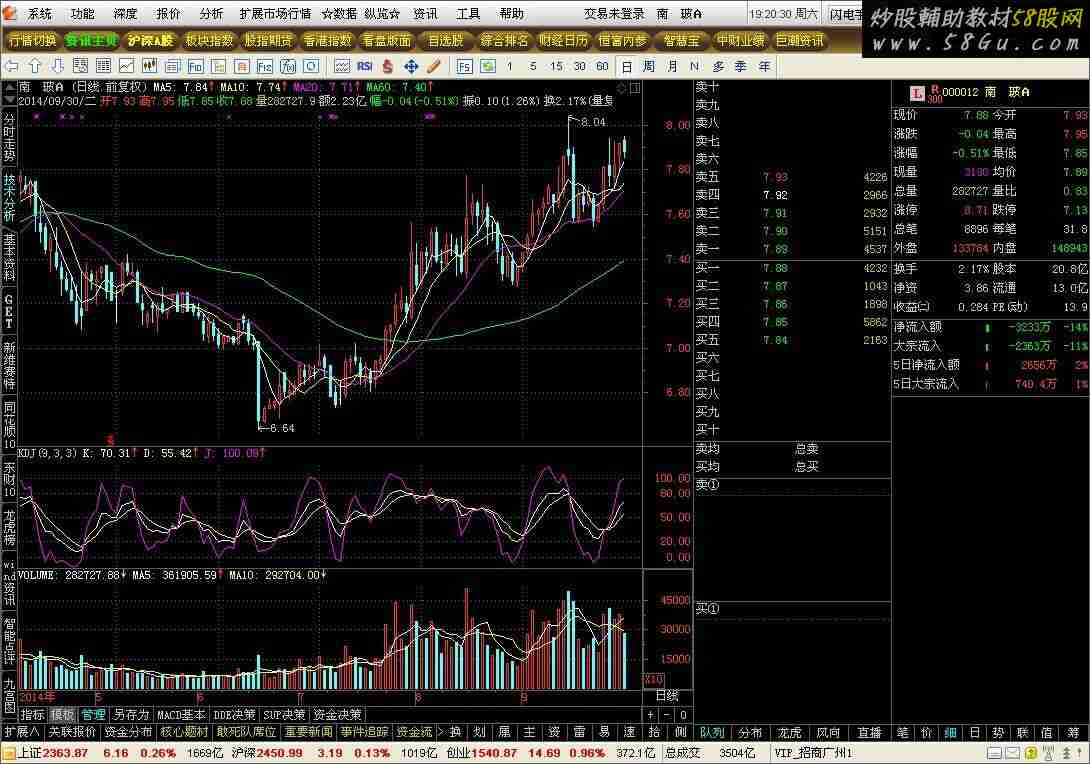Switch to yearly 年 period
Image resolution: width=1090 pixels, height=764 pixels.
[x=764, y=67]
